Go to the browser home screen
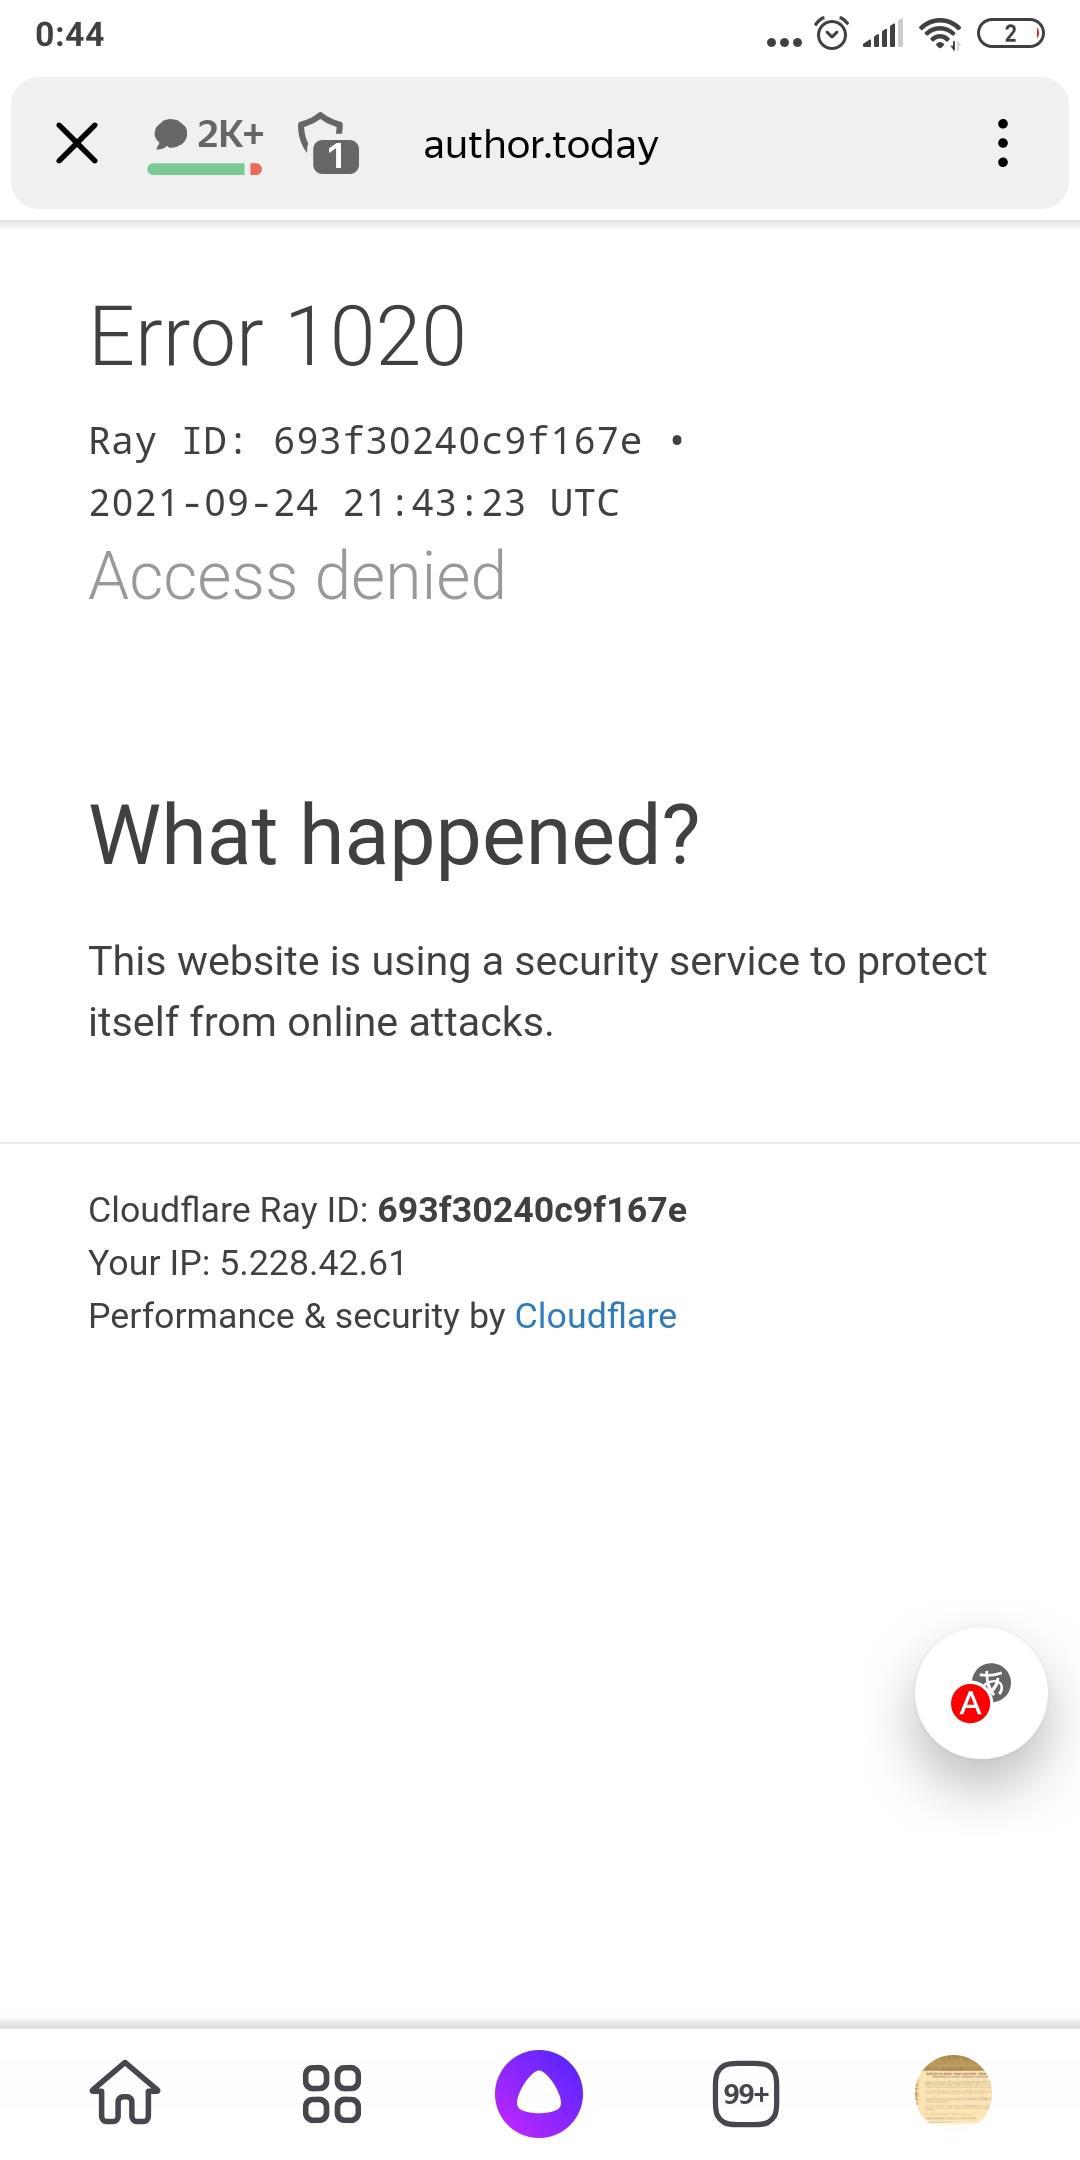 [125, 2093]
